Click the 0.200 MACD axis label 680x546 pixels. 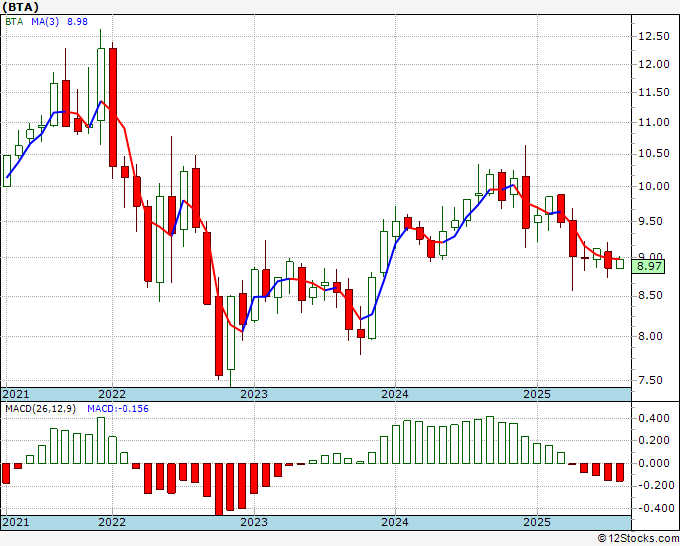654,441
